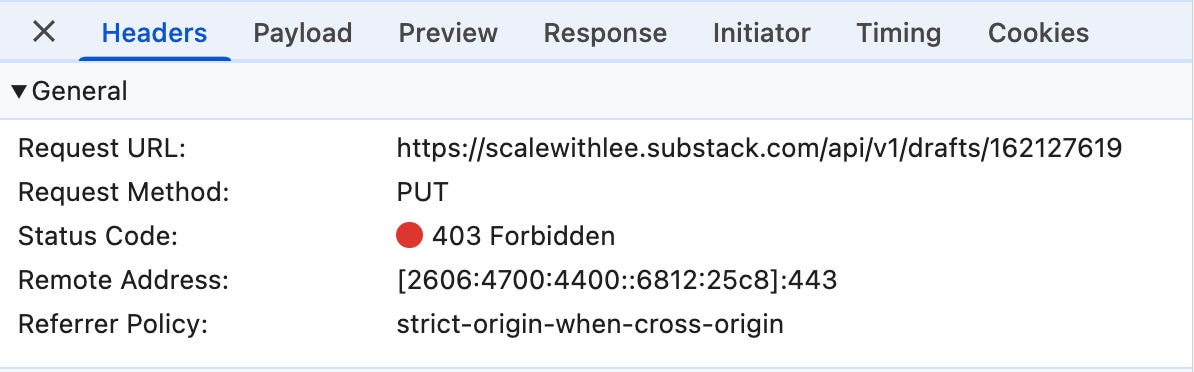Click the Remote Address label

tap(123, 280)
